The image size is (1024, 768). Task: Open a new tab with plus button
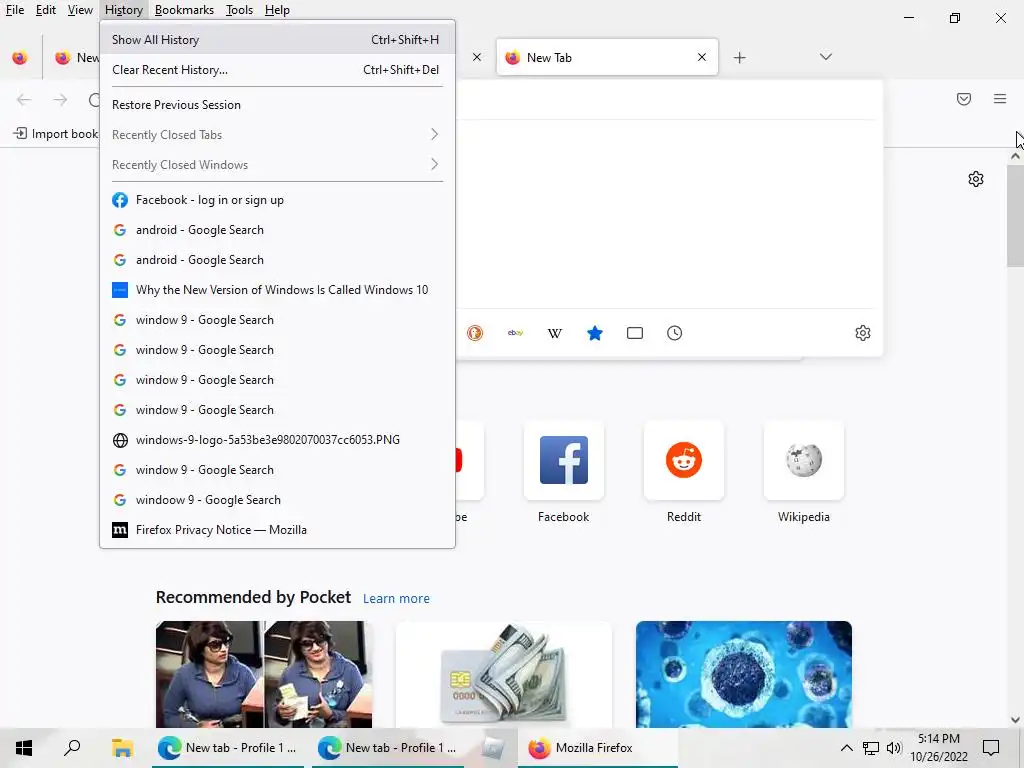(739, 57)
